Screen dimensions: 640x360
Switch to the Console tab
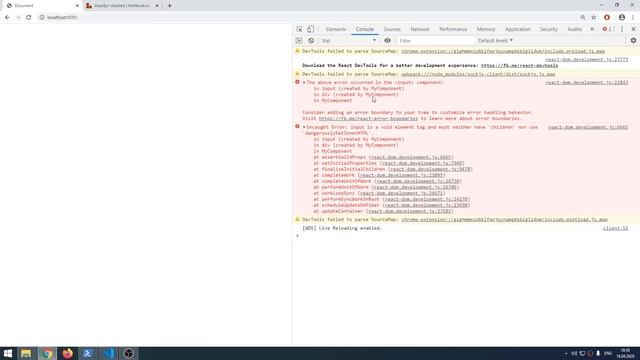tap(364, 29)
